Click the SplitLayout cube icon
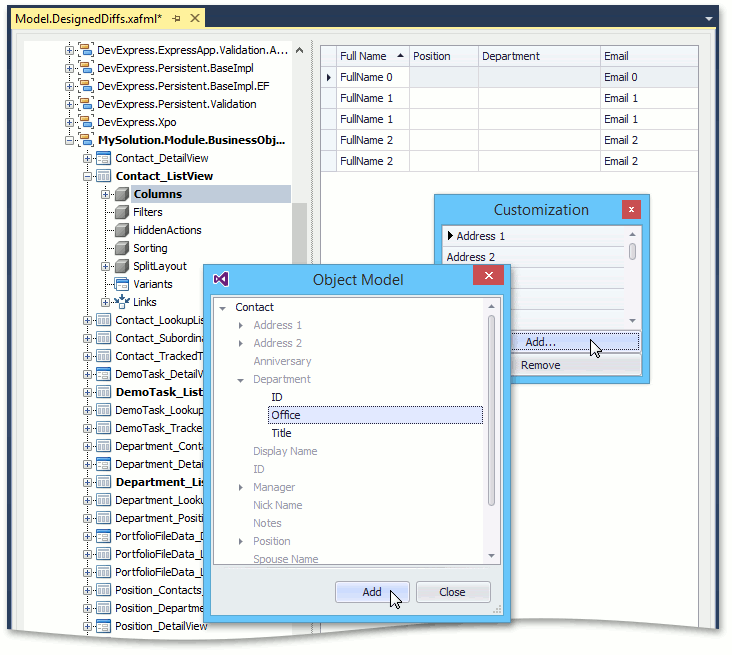Screen dimensions: 732x655 click(122, 266)
